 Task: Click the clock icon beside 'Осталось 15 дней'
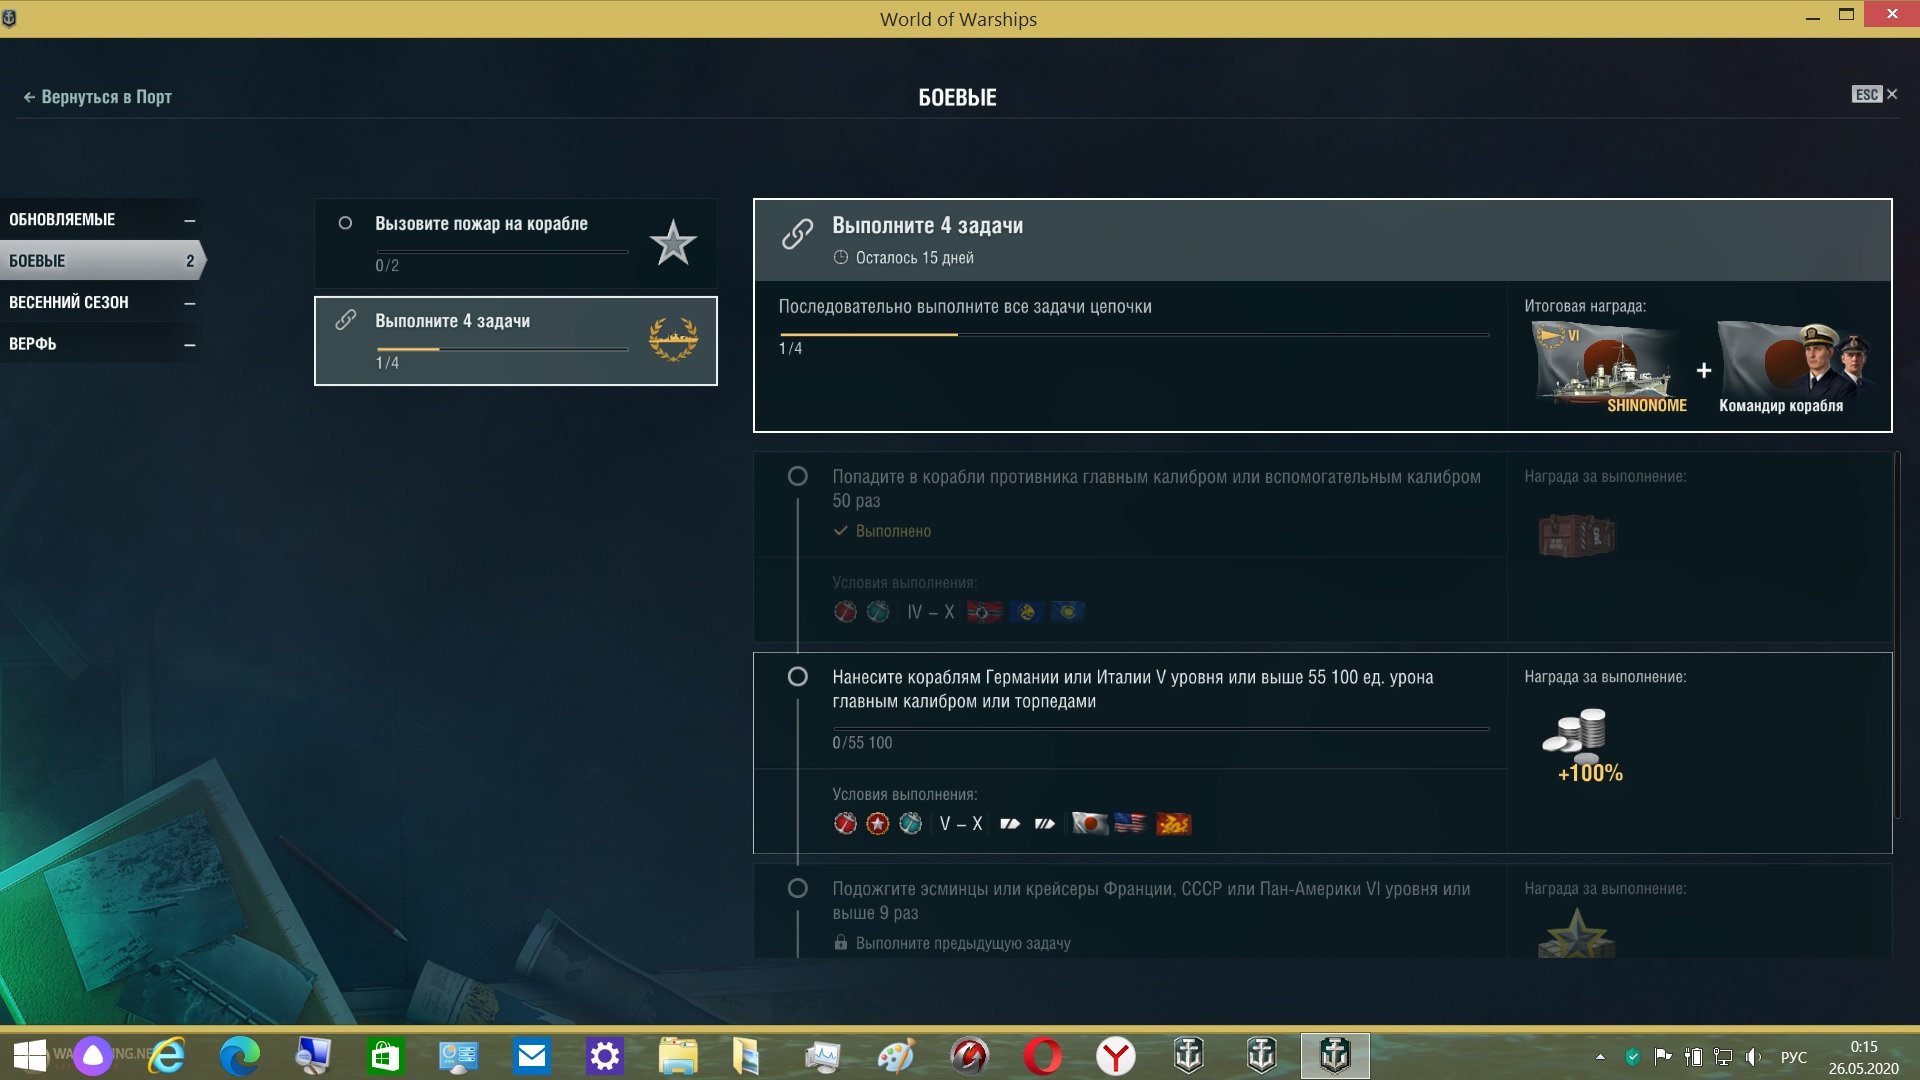click(x=841, y=257)
